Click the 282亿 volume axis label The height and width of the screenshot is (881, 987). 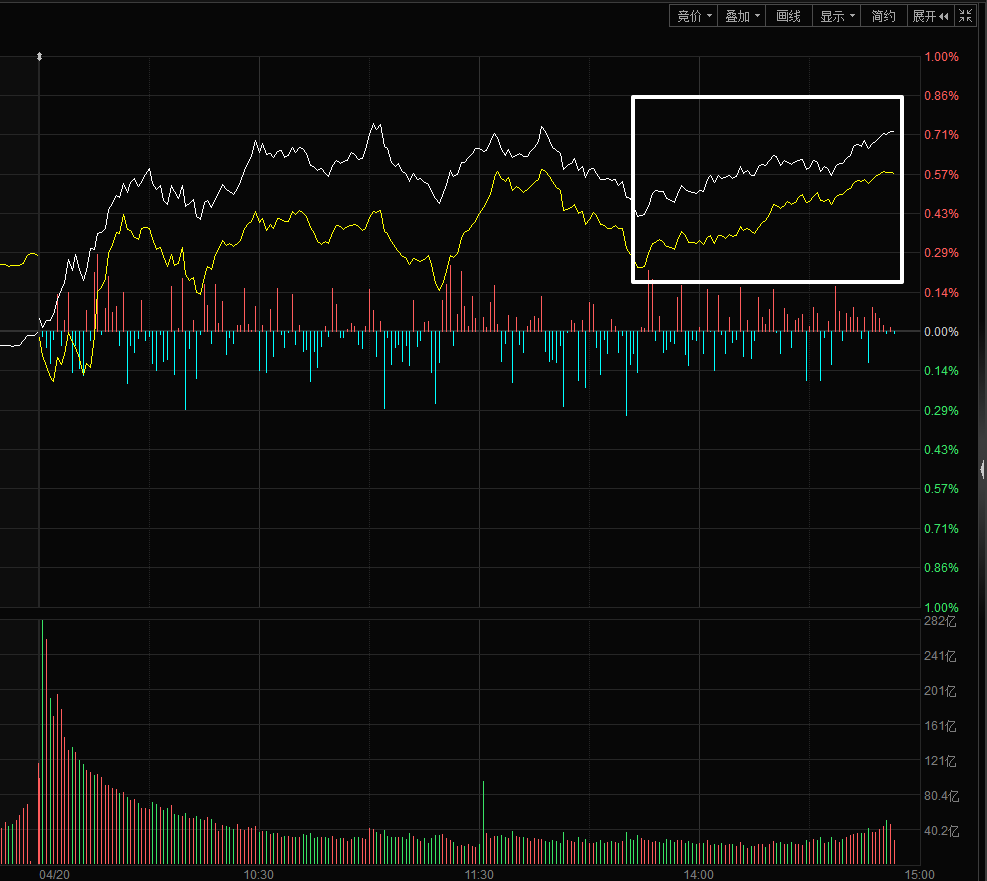(941, 622)
